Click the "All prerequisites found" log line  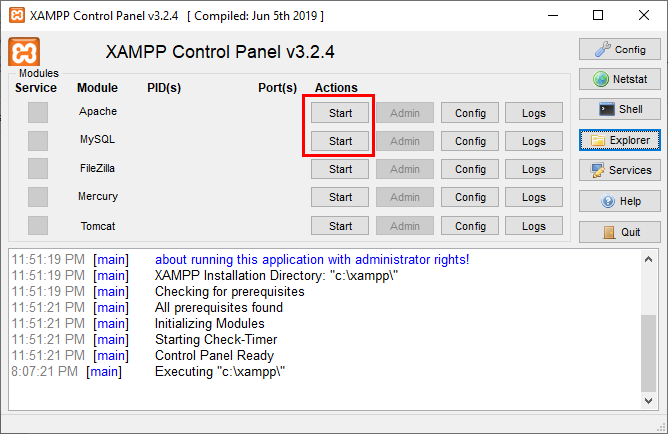point(219,308)
